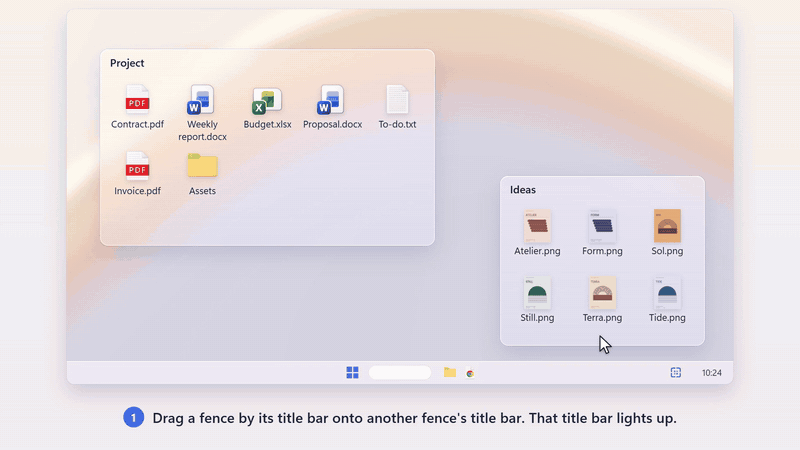
Task: Click the To-do.txt file name label
Action: pos(397,124)
